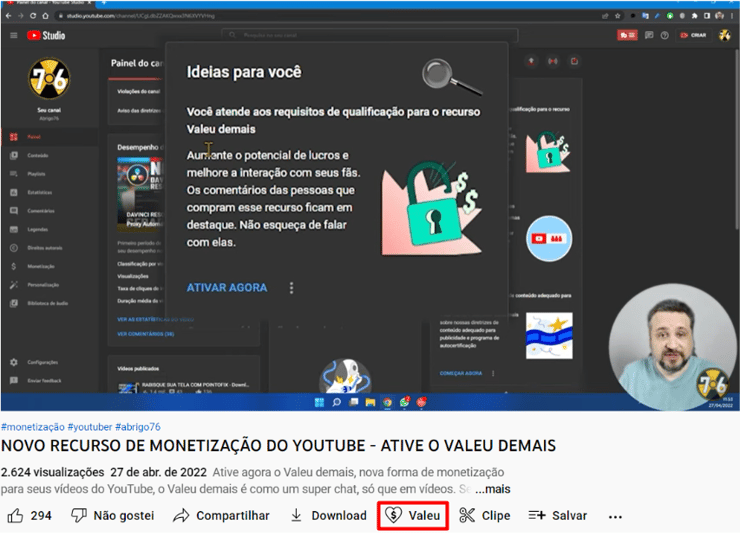Reload the page with the browser refresh icon
Viewport: 740px width, 537px height.
tap(33, 16)
